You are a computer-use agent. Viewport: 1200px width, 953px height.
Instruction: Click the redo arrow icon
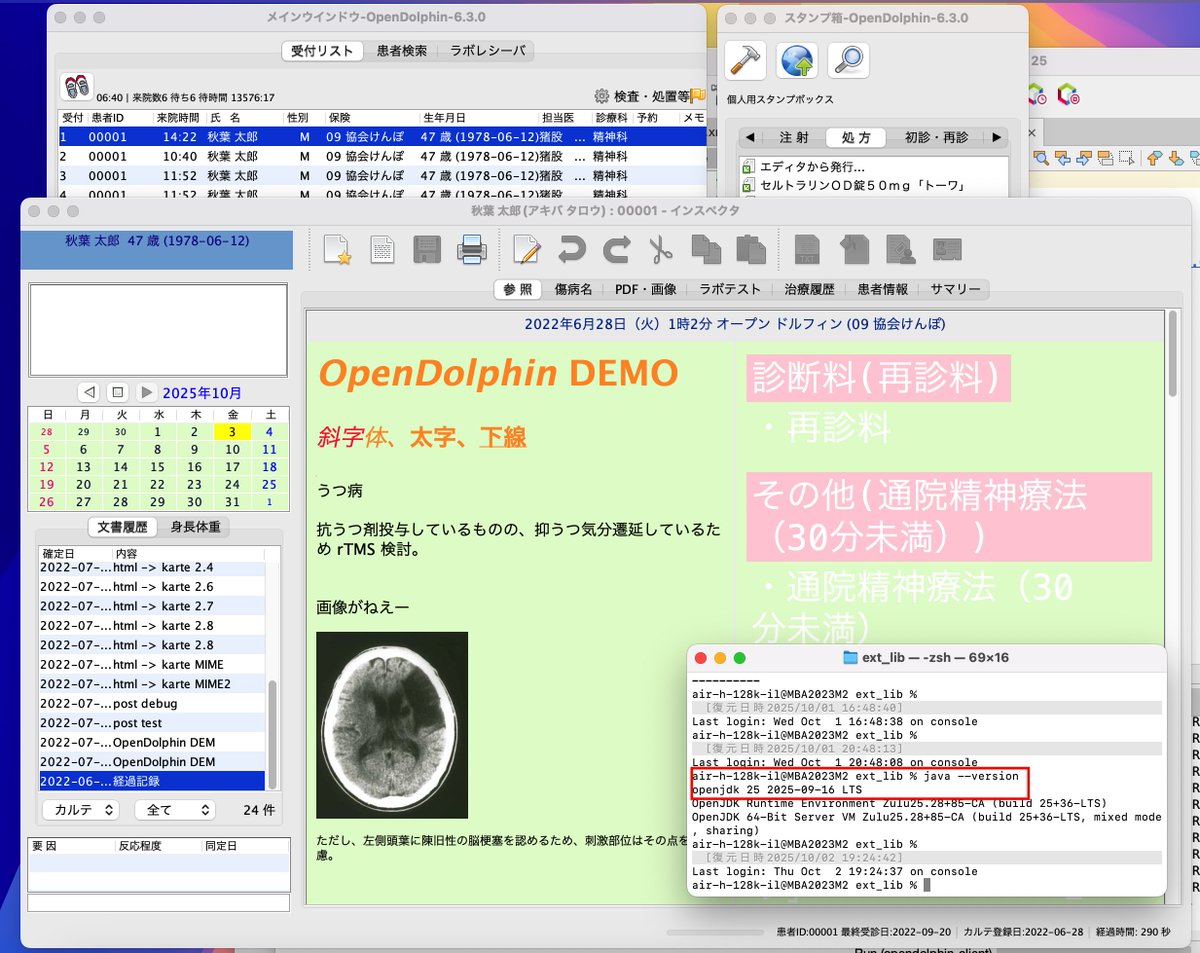point(616,248)
